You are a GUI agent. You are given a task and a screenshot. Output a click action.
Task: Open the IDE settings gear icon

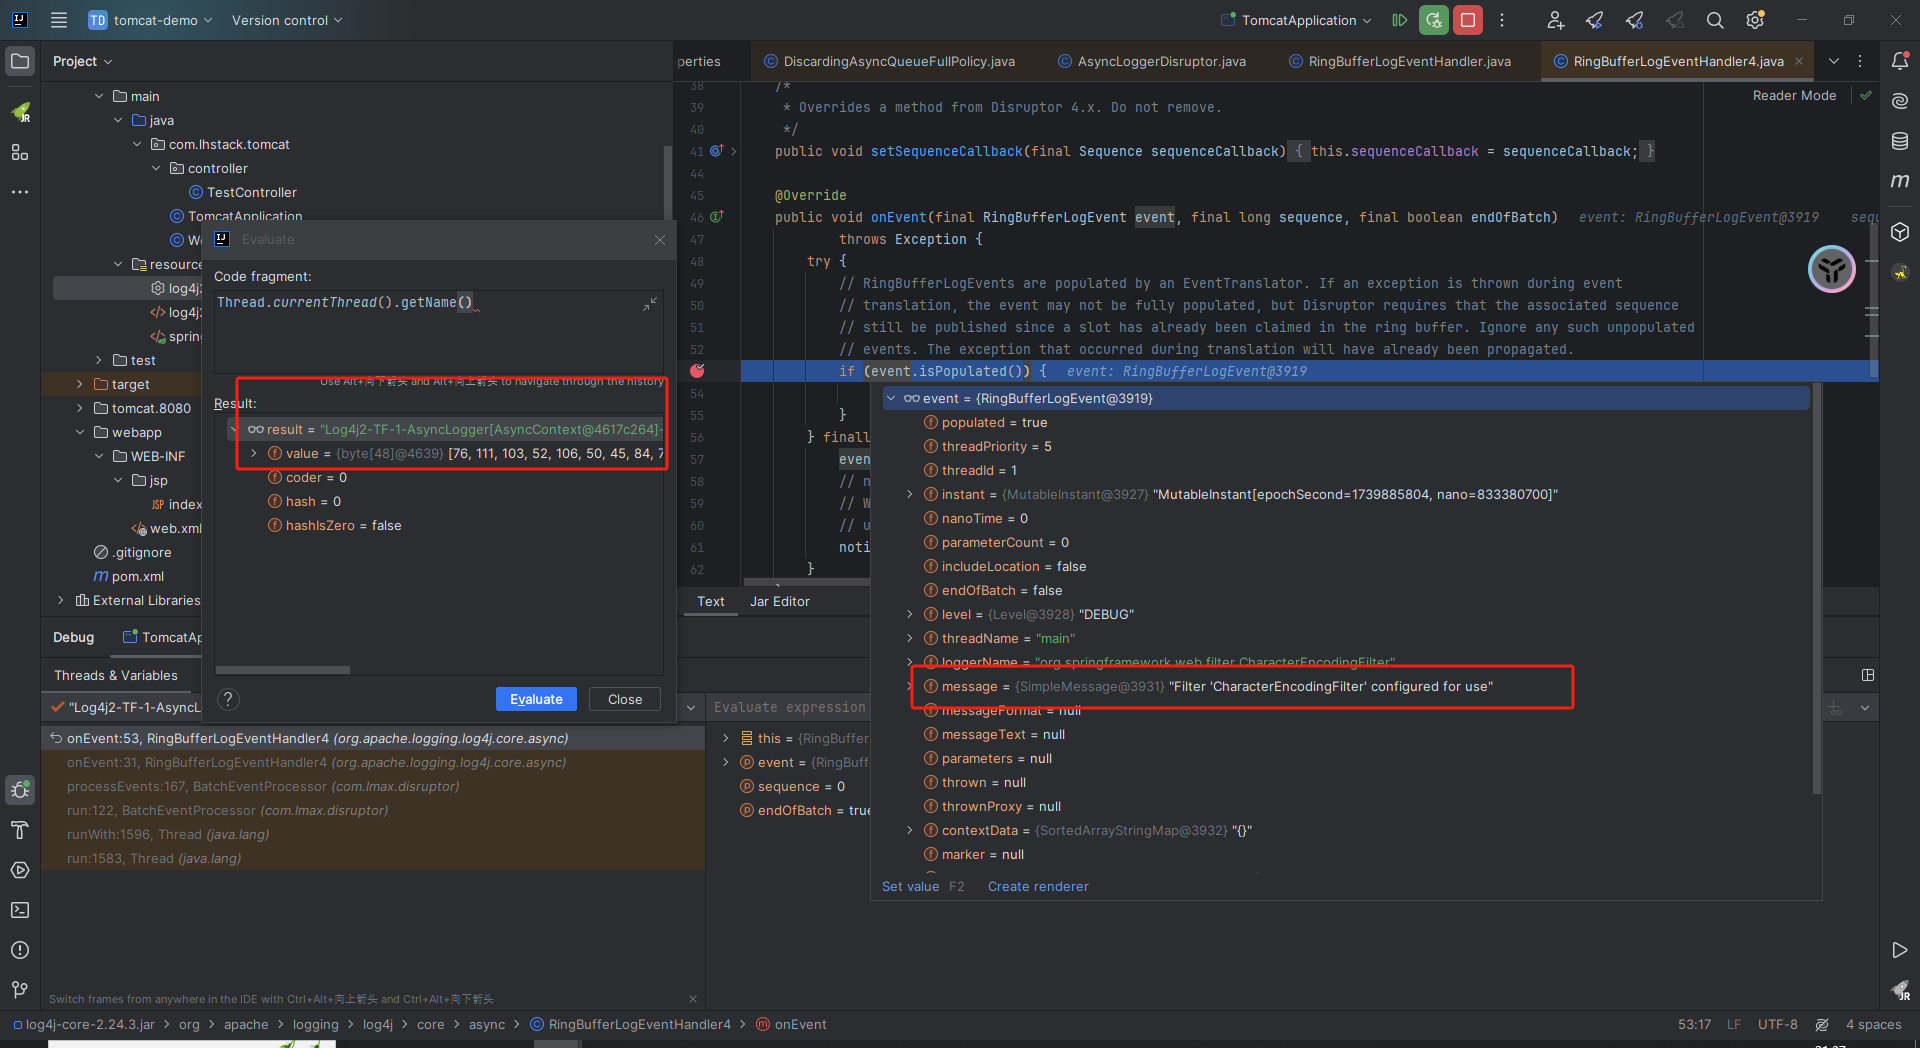1755,20
